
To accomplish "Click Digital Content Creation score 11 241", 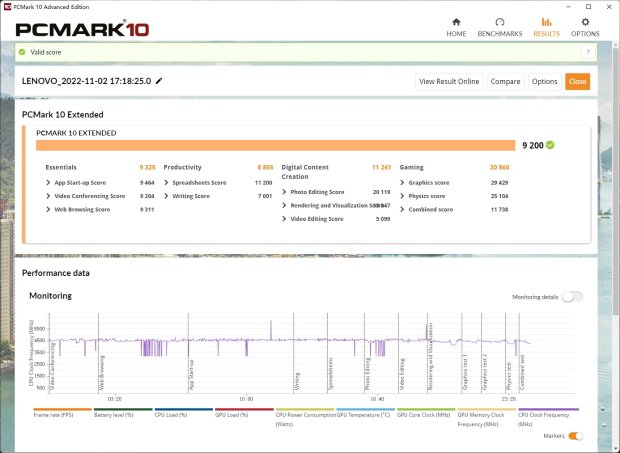I will 382,167.
